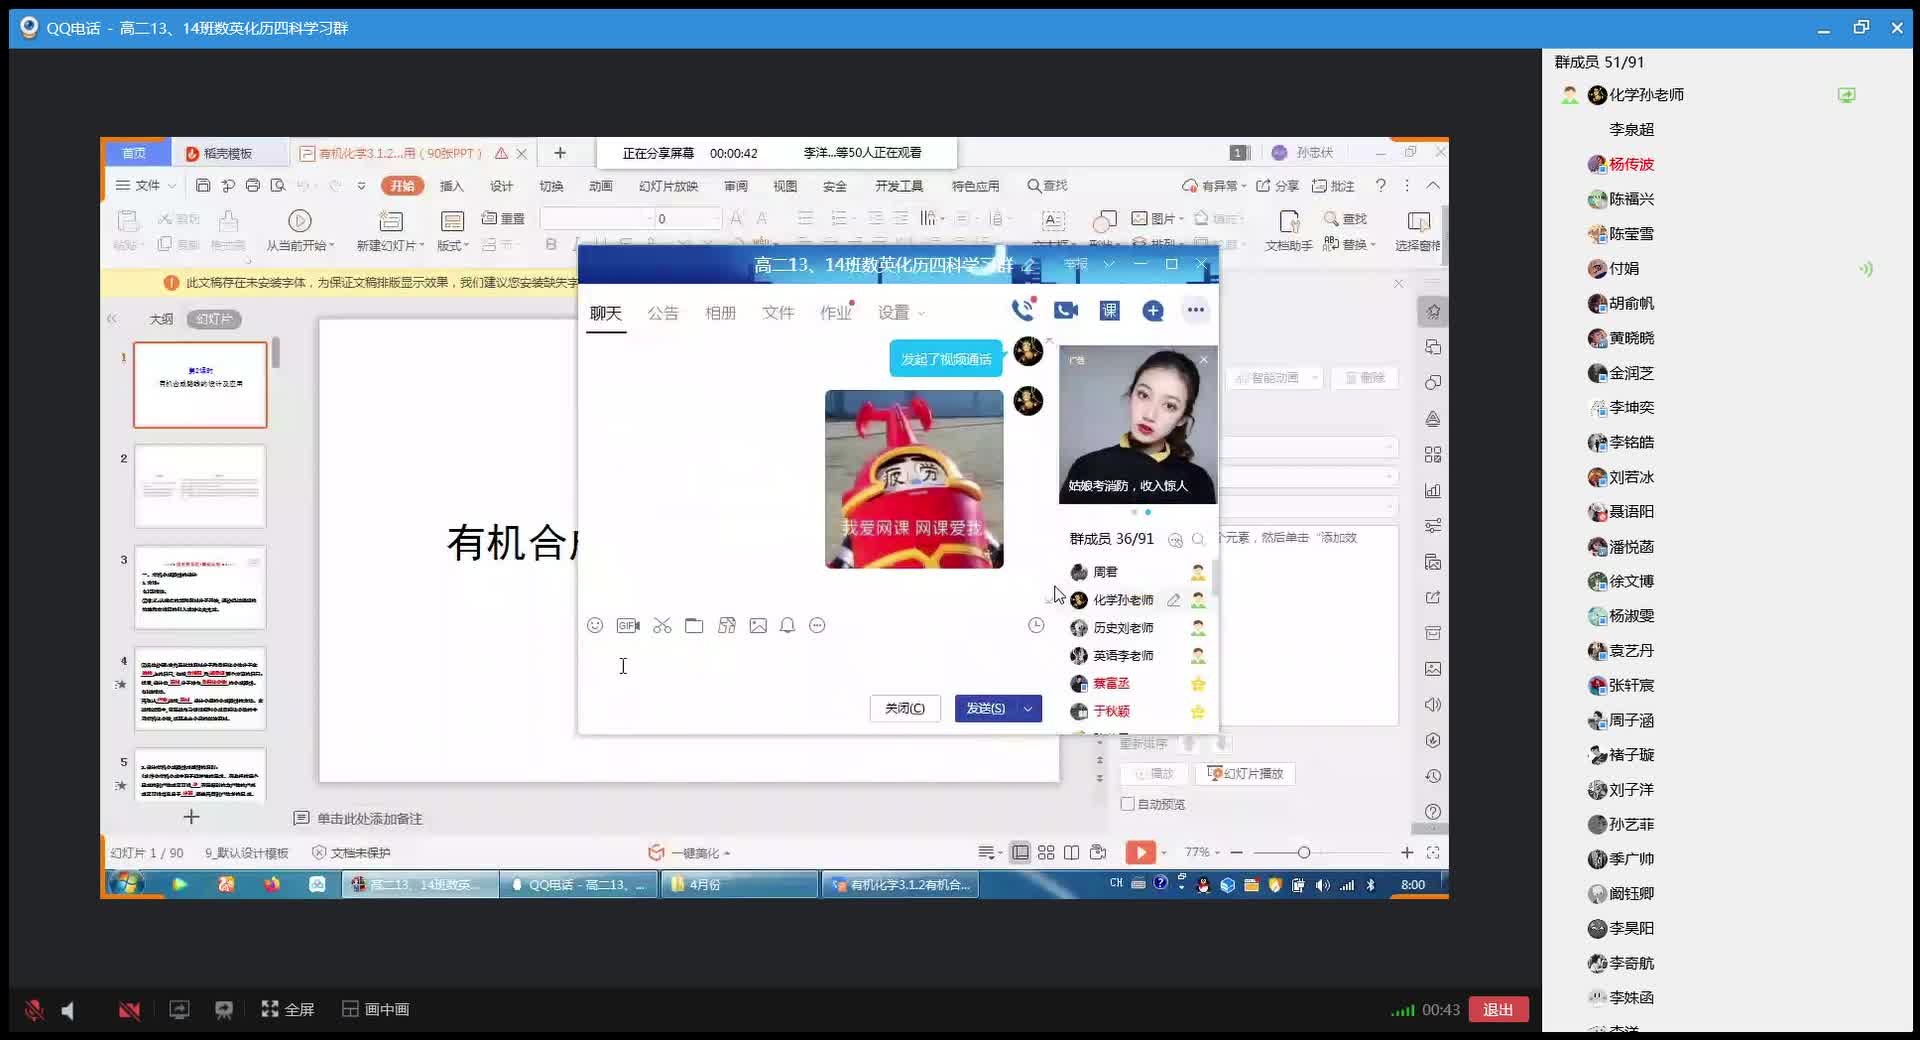Click 查找 search in WPS ribbon tabs
Screen dimensions: 1920x1040
[1047, 186]
